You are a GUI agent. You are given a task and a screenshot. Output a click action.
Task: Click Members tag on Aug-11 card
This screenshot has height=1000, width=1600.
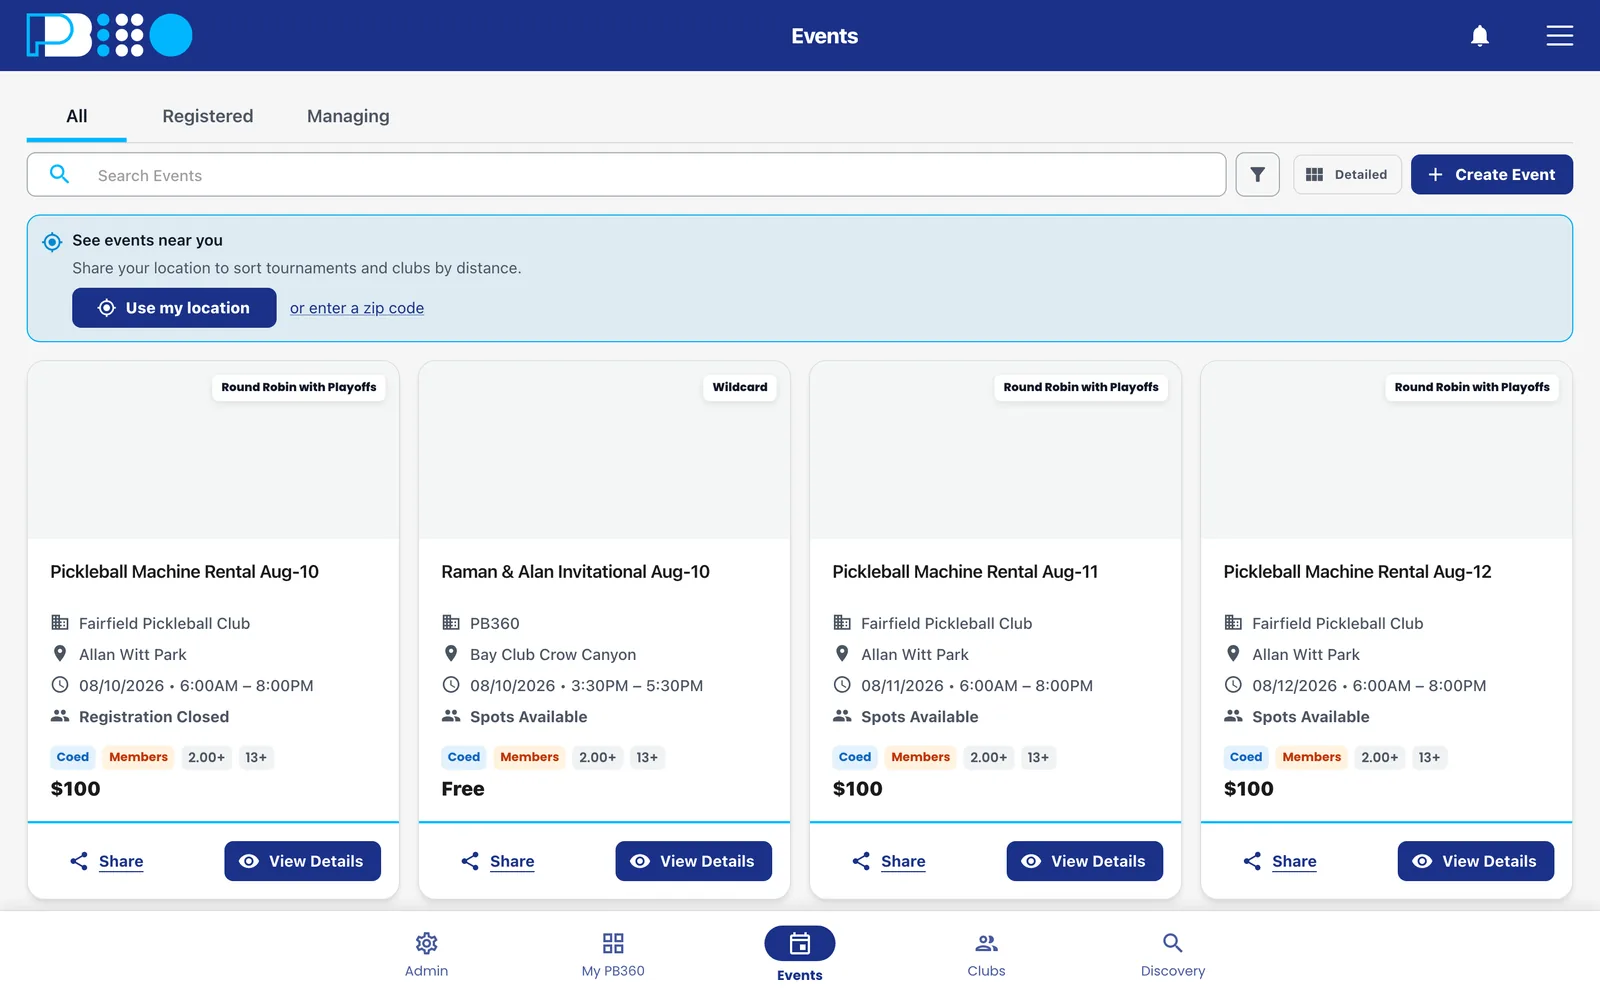coord(920,757)
